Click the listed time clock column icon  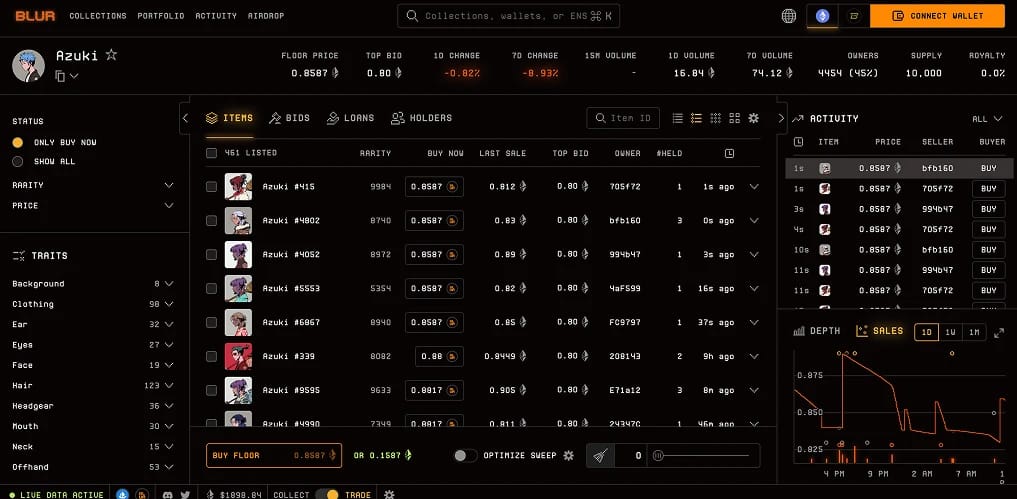coord(730,153)
